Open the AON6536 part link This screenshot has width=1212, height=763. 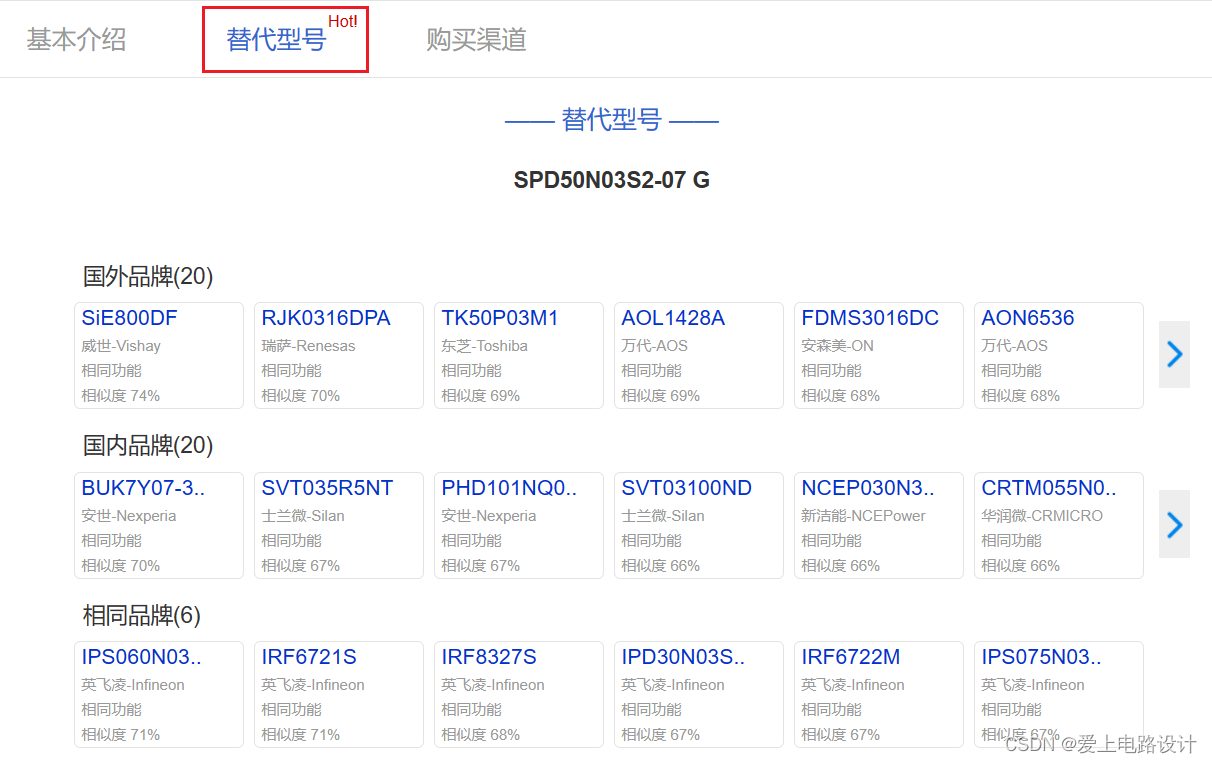click(x=1028, y=318)
